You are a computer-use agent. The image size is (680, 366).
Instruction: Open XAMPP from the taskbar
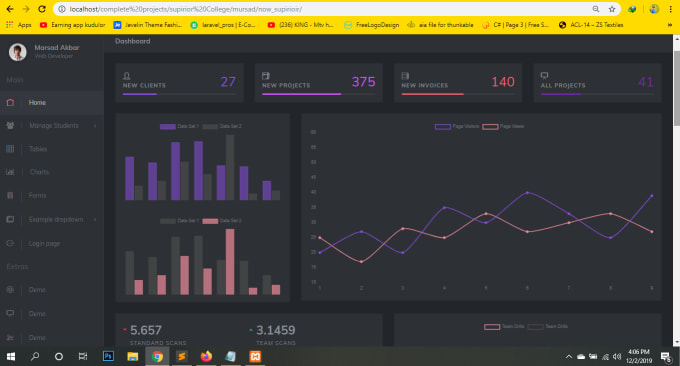click(x=255, y=356)
